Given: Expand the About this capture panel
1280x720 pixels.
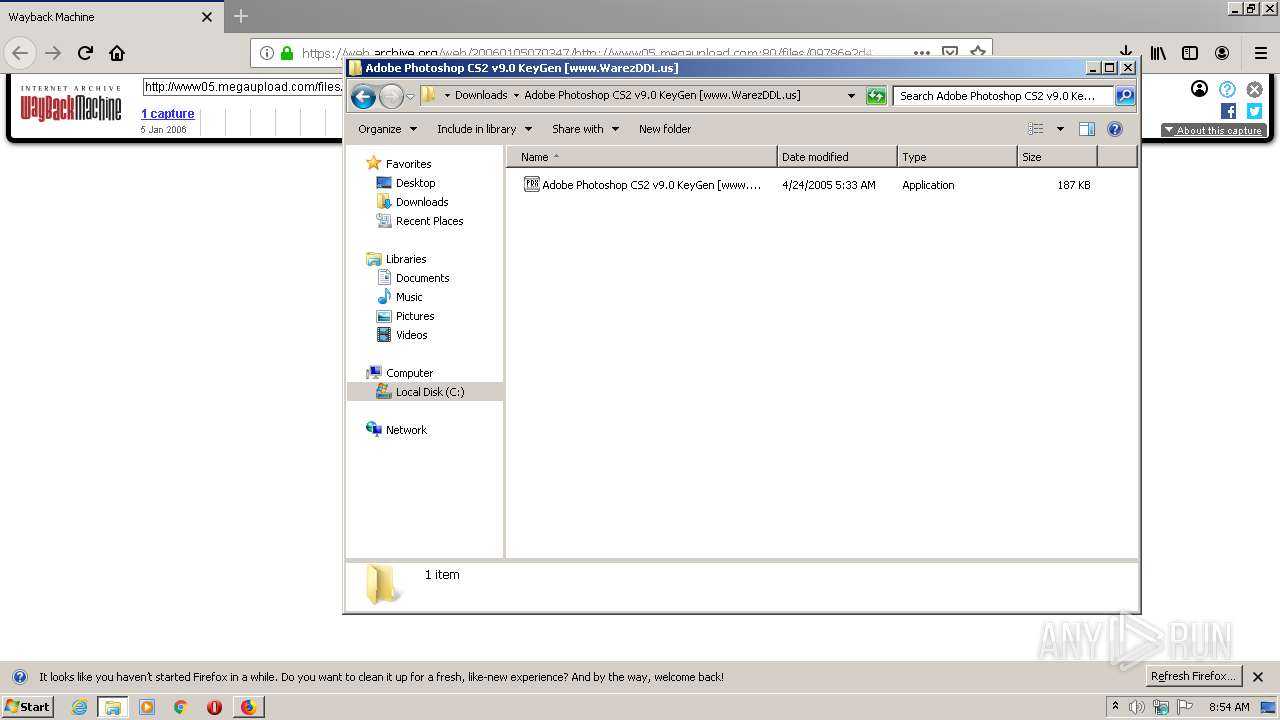Looking at the screenshot, I should click(x=1213, y=130).
